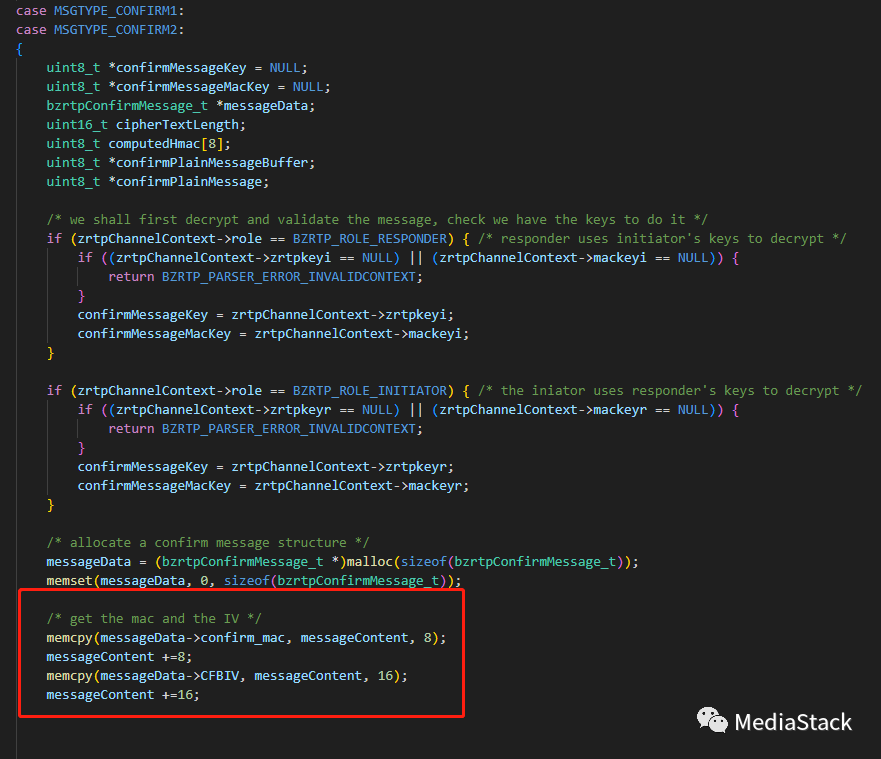881x759 pixels.
Task: Click the opening brace below the case labels
Action: pos(20,48)
